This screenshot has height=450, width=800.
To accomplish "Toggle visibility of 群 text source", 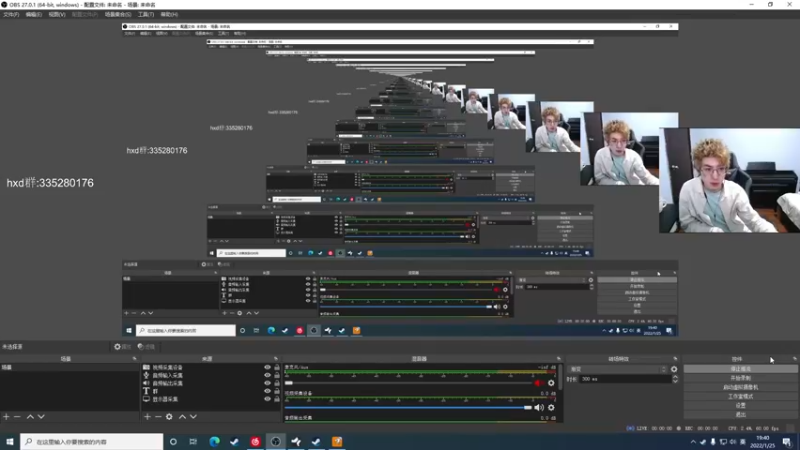I will pos(267,391).
